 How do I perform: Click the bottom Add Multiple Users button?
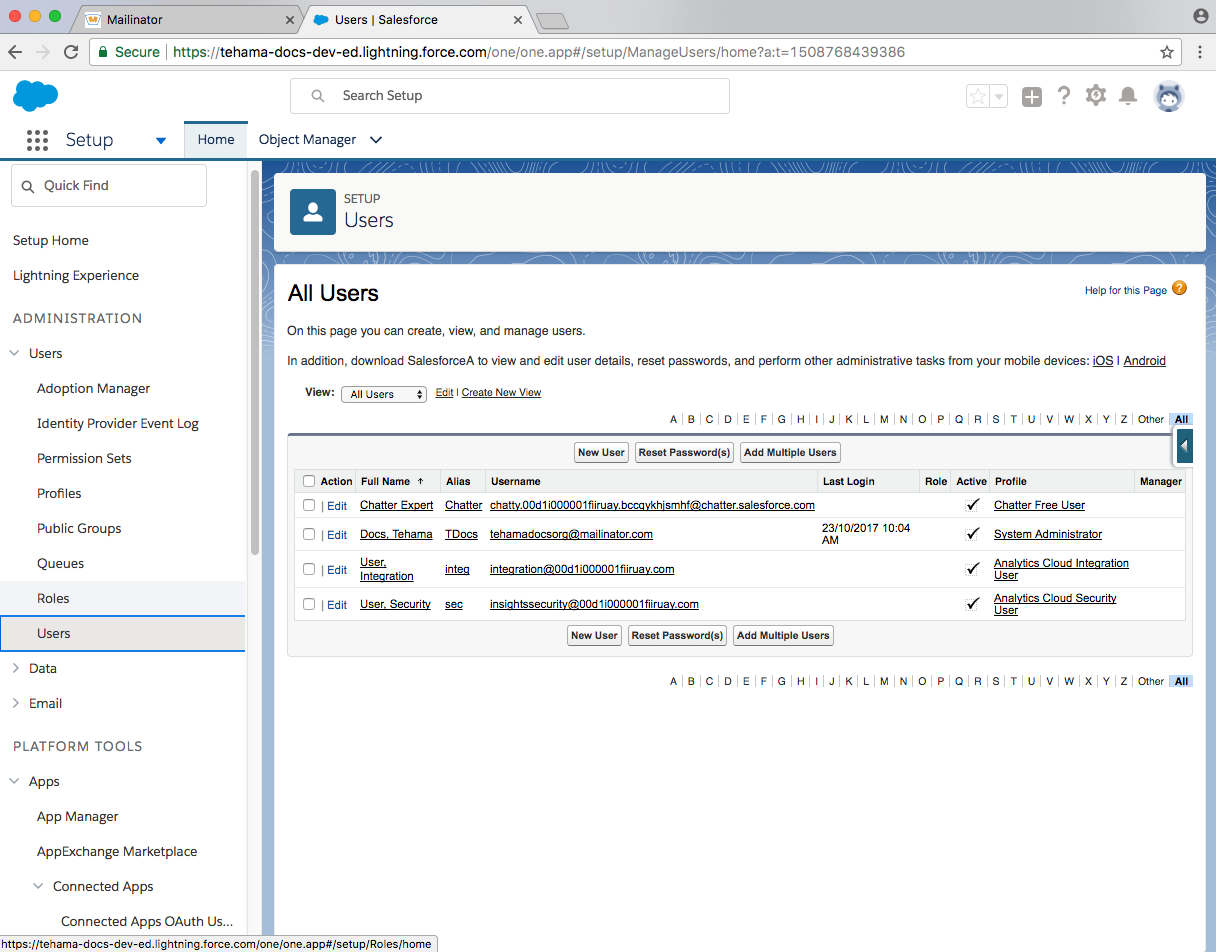click(x=783, y=635)
